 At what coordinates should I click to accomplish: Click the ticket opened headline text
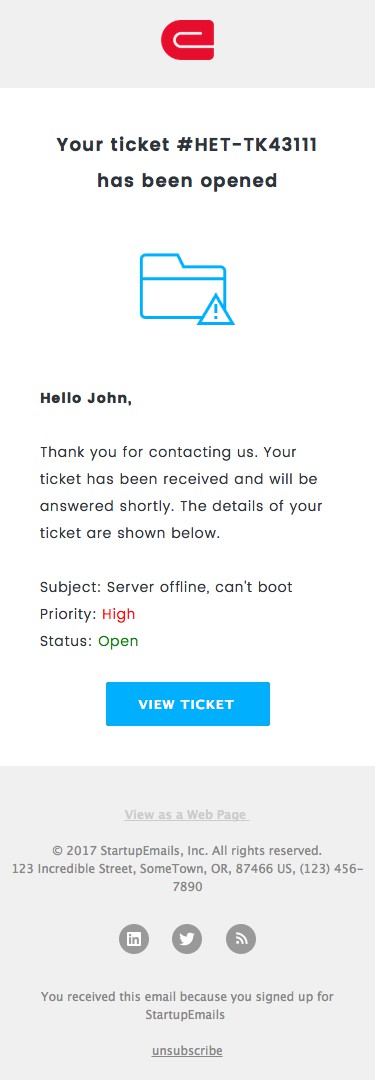click(187, 163)
